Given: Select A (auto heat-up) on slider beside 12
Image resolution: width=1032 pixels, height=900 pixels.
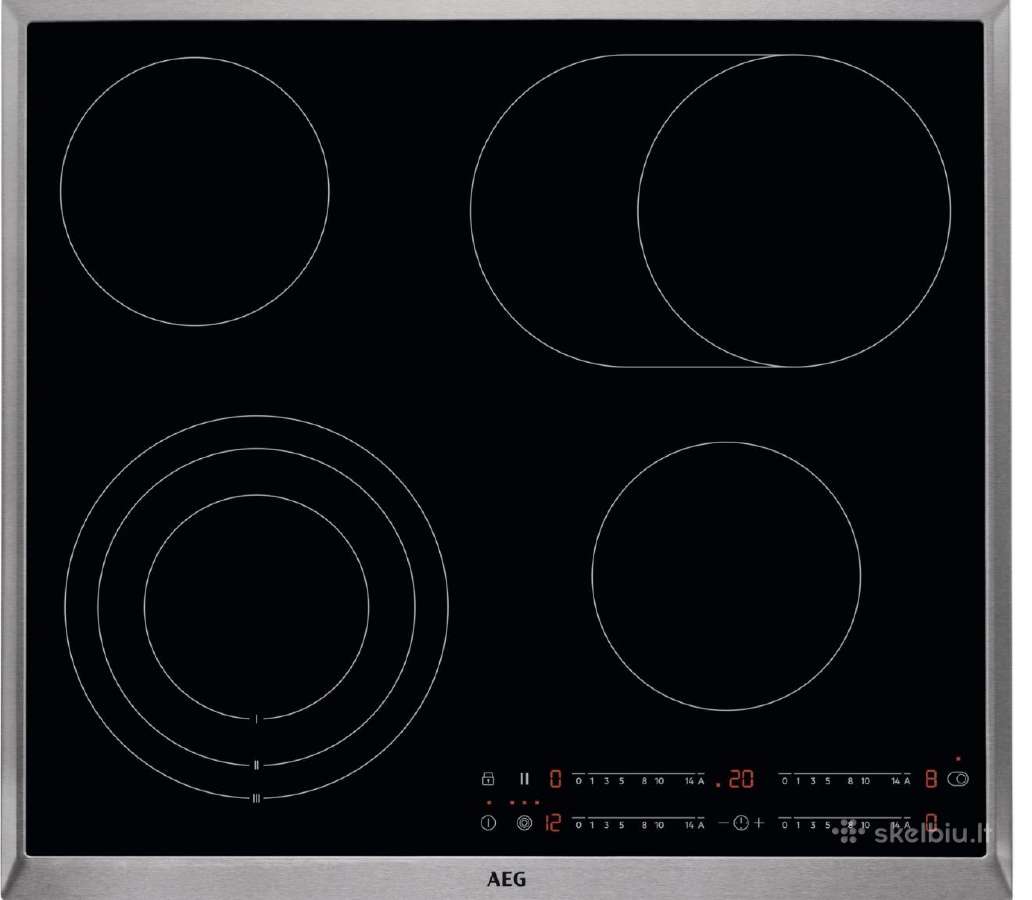Looking at the screenshot, I should click(x=700, y=825).
